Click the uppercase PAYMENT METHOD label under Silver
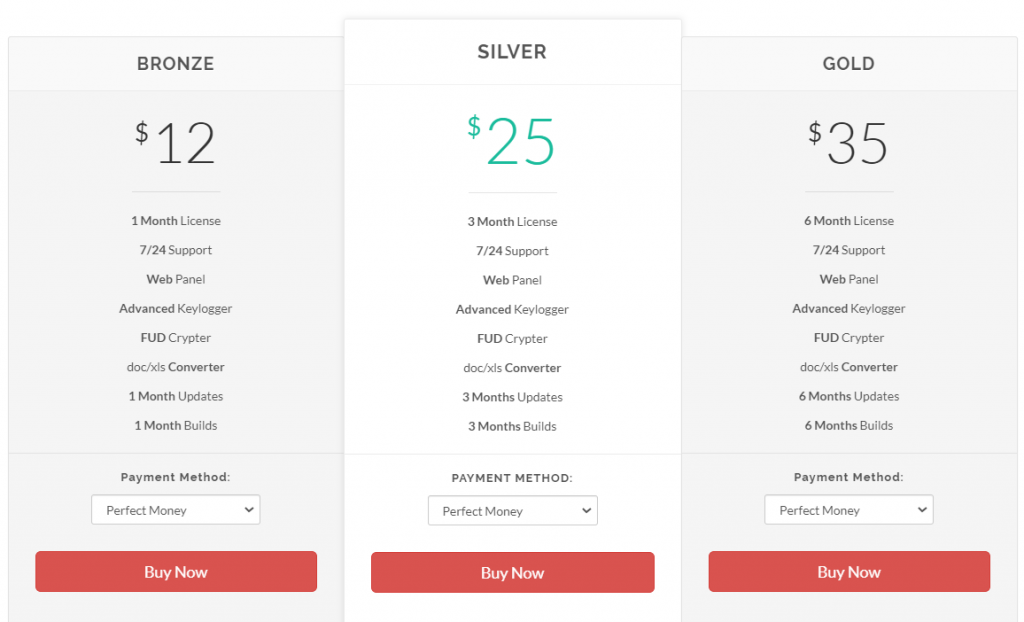 click(x=512, y=478)
